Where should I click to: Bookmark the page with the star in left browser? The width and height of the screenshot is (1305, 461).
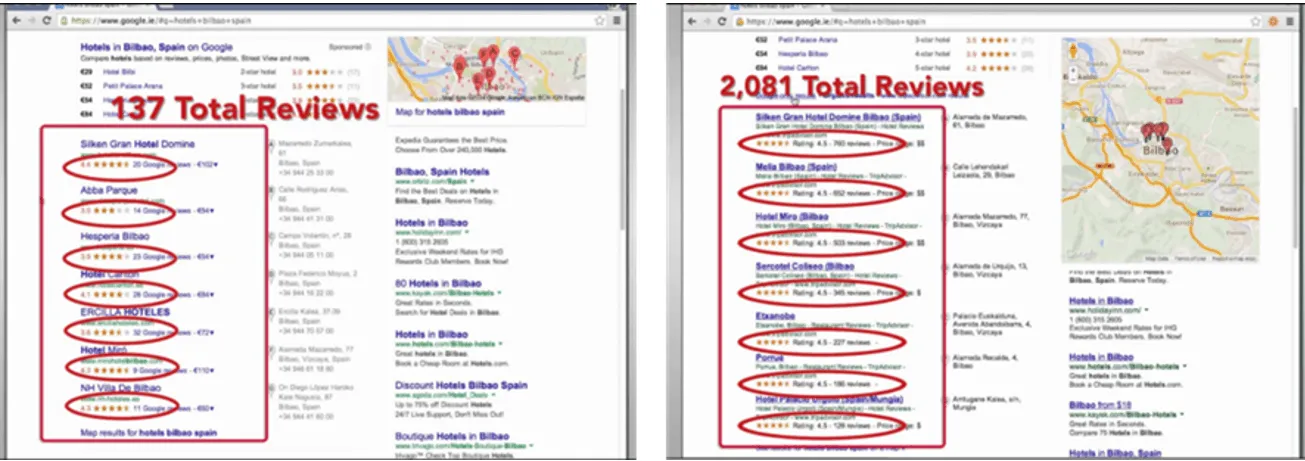pos(600,20)
